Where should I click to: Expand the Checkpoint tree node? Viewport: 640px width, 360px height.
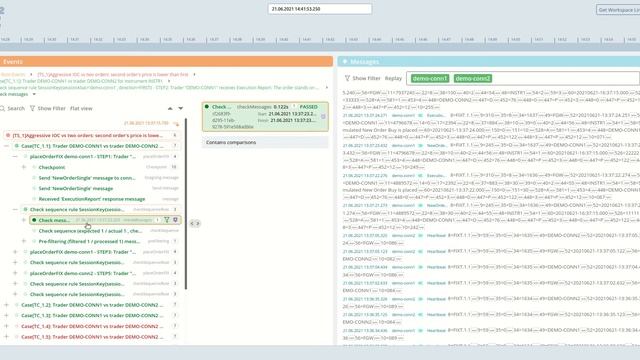24,167
